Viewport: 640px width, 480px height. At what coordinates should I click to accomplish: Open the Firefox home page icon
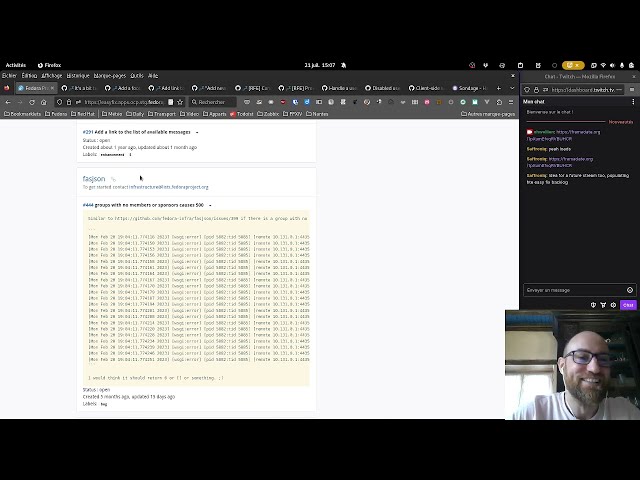44,102
